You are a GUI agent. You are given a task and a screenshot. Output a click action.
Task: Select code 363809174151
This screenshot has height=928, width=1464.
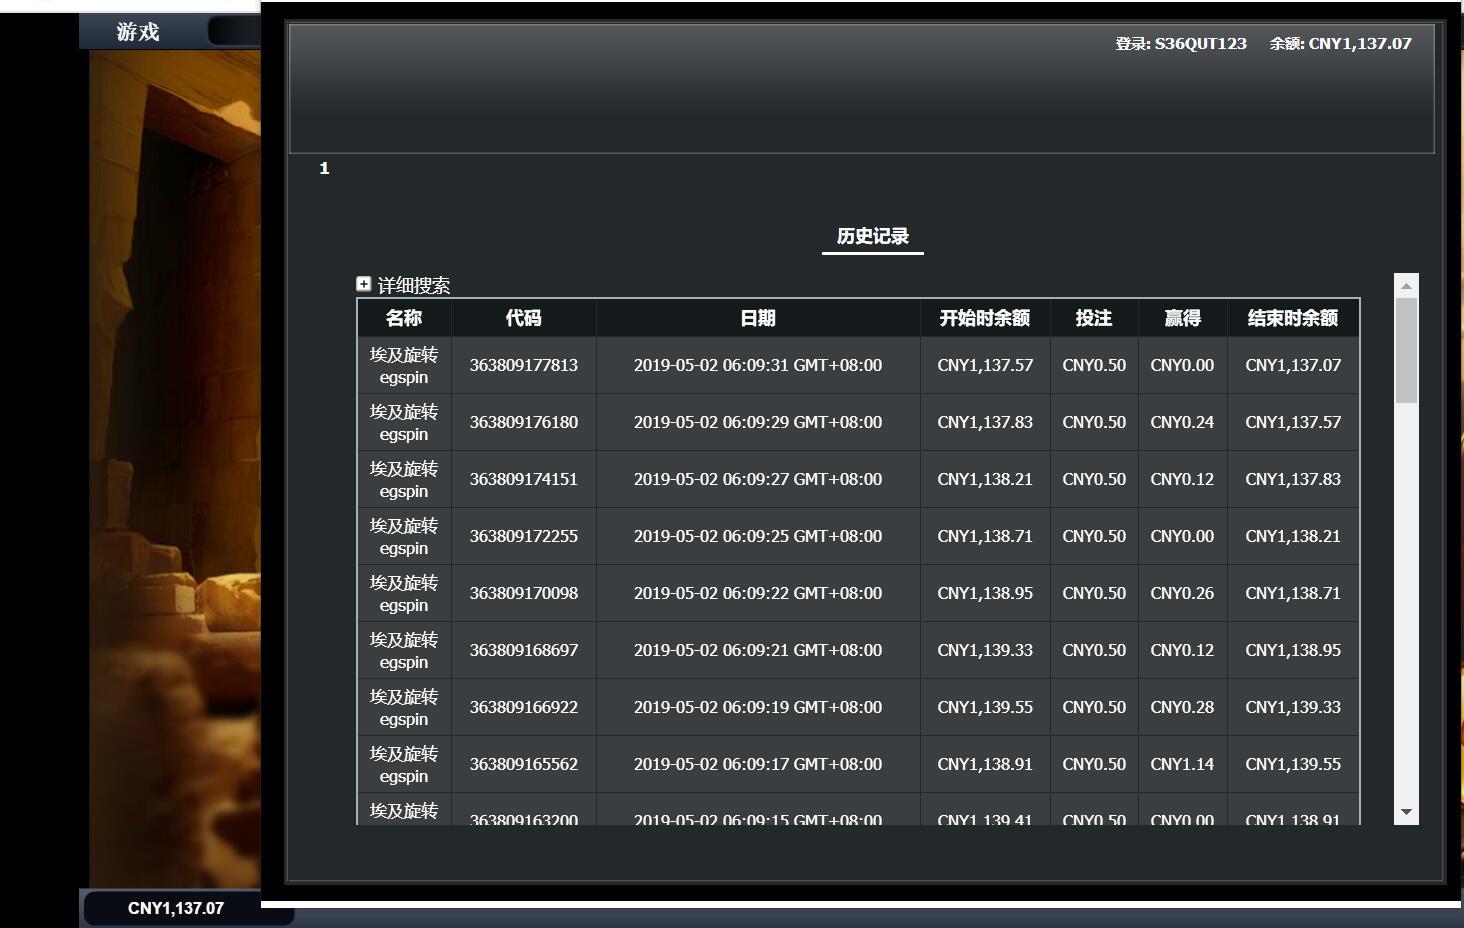[x=524, y=479]
